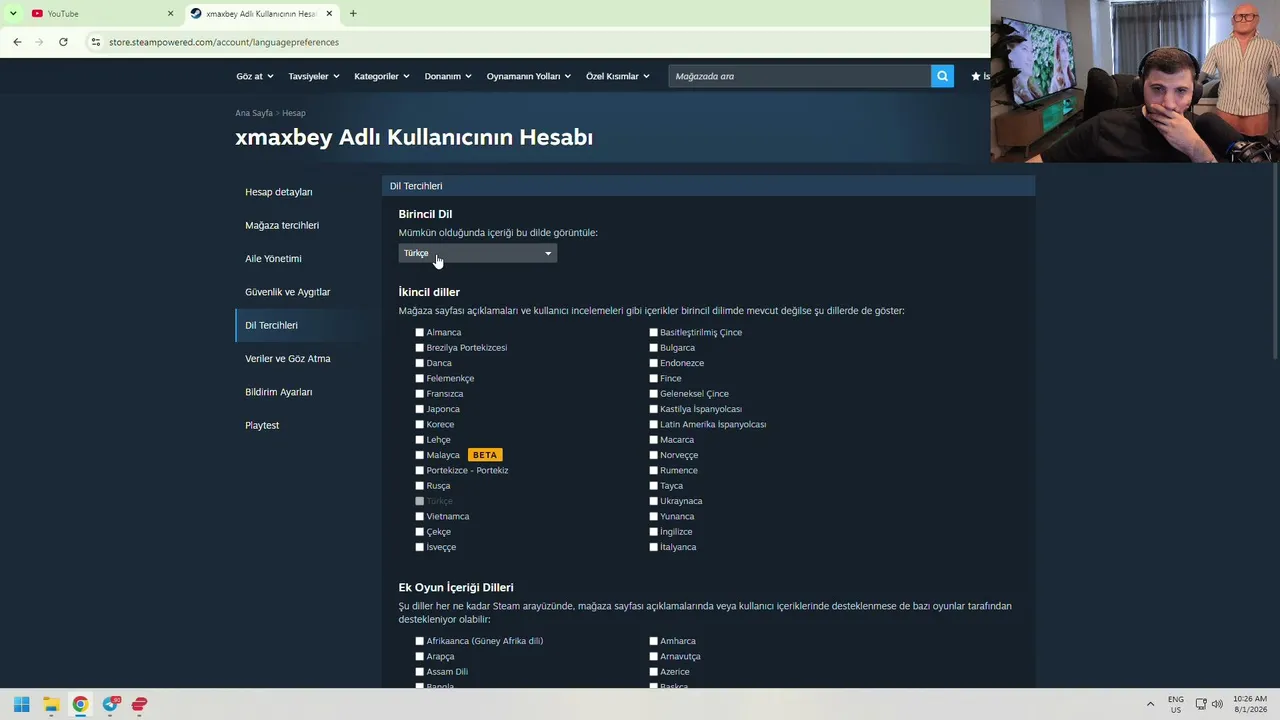The width and height of the screenshot is (1280, 720).
Task: Check the Endonezce checkbox
Action: click(654, 363)
